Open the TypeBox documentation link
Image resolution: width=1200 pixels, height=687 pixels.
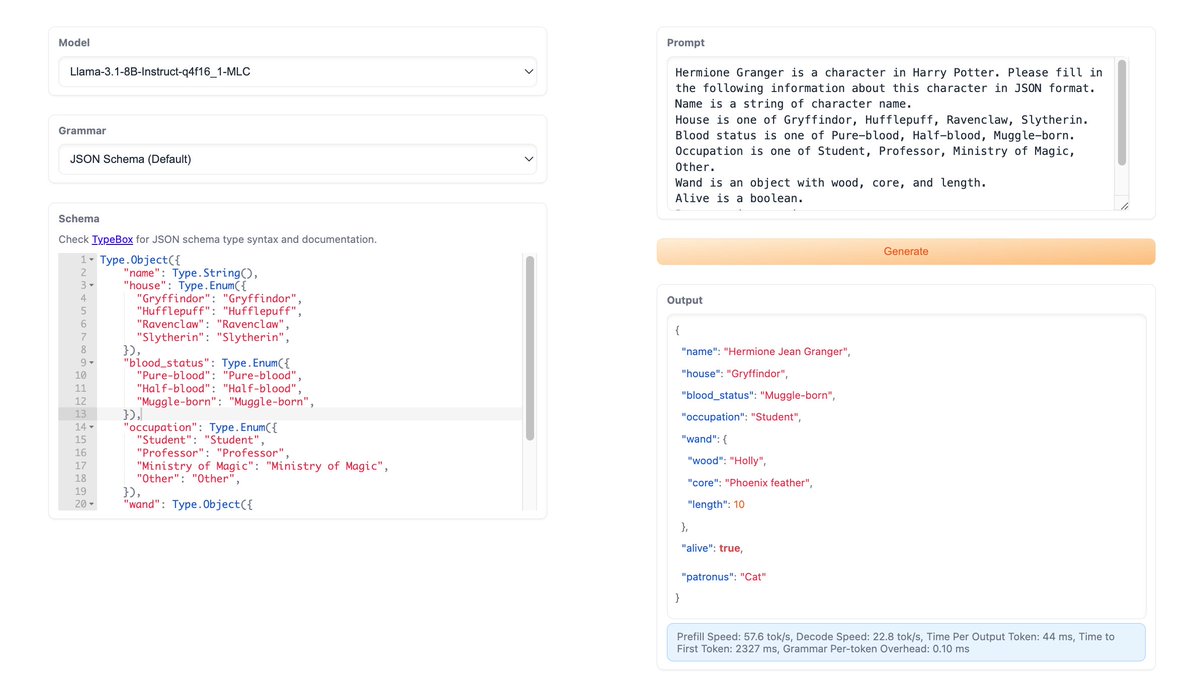click(x=112, y=240)
